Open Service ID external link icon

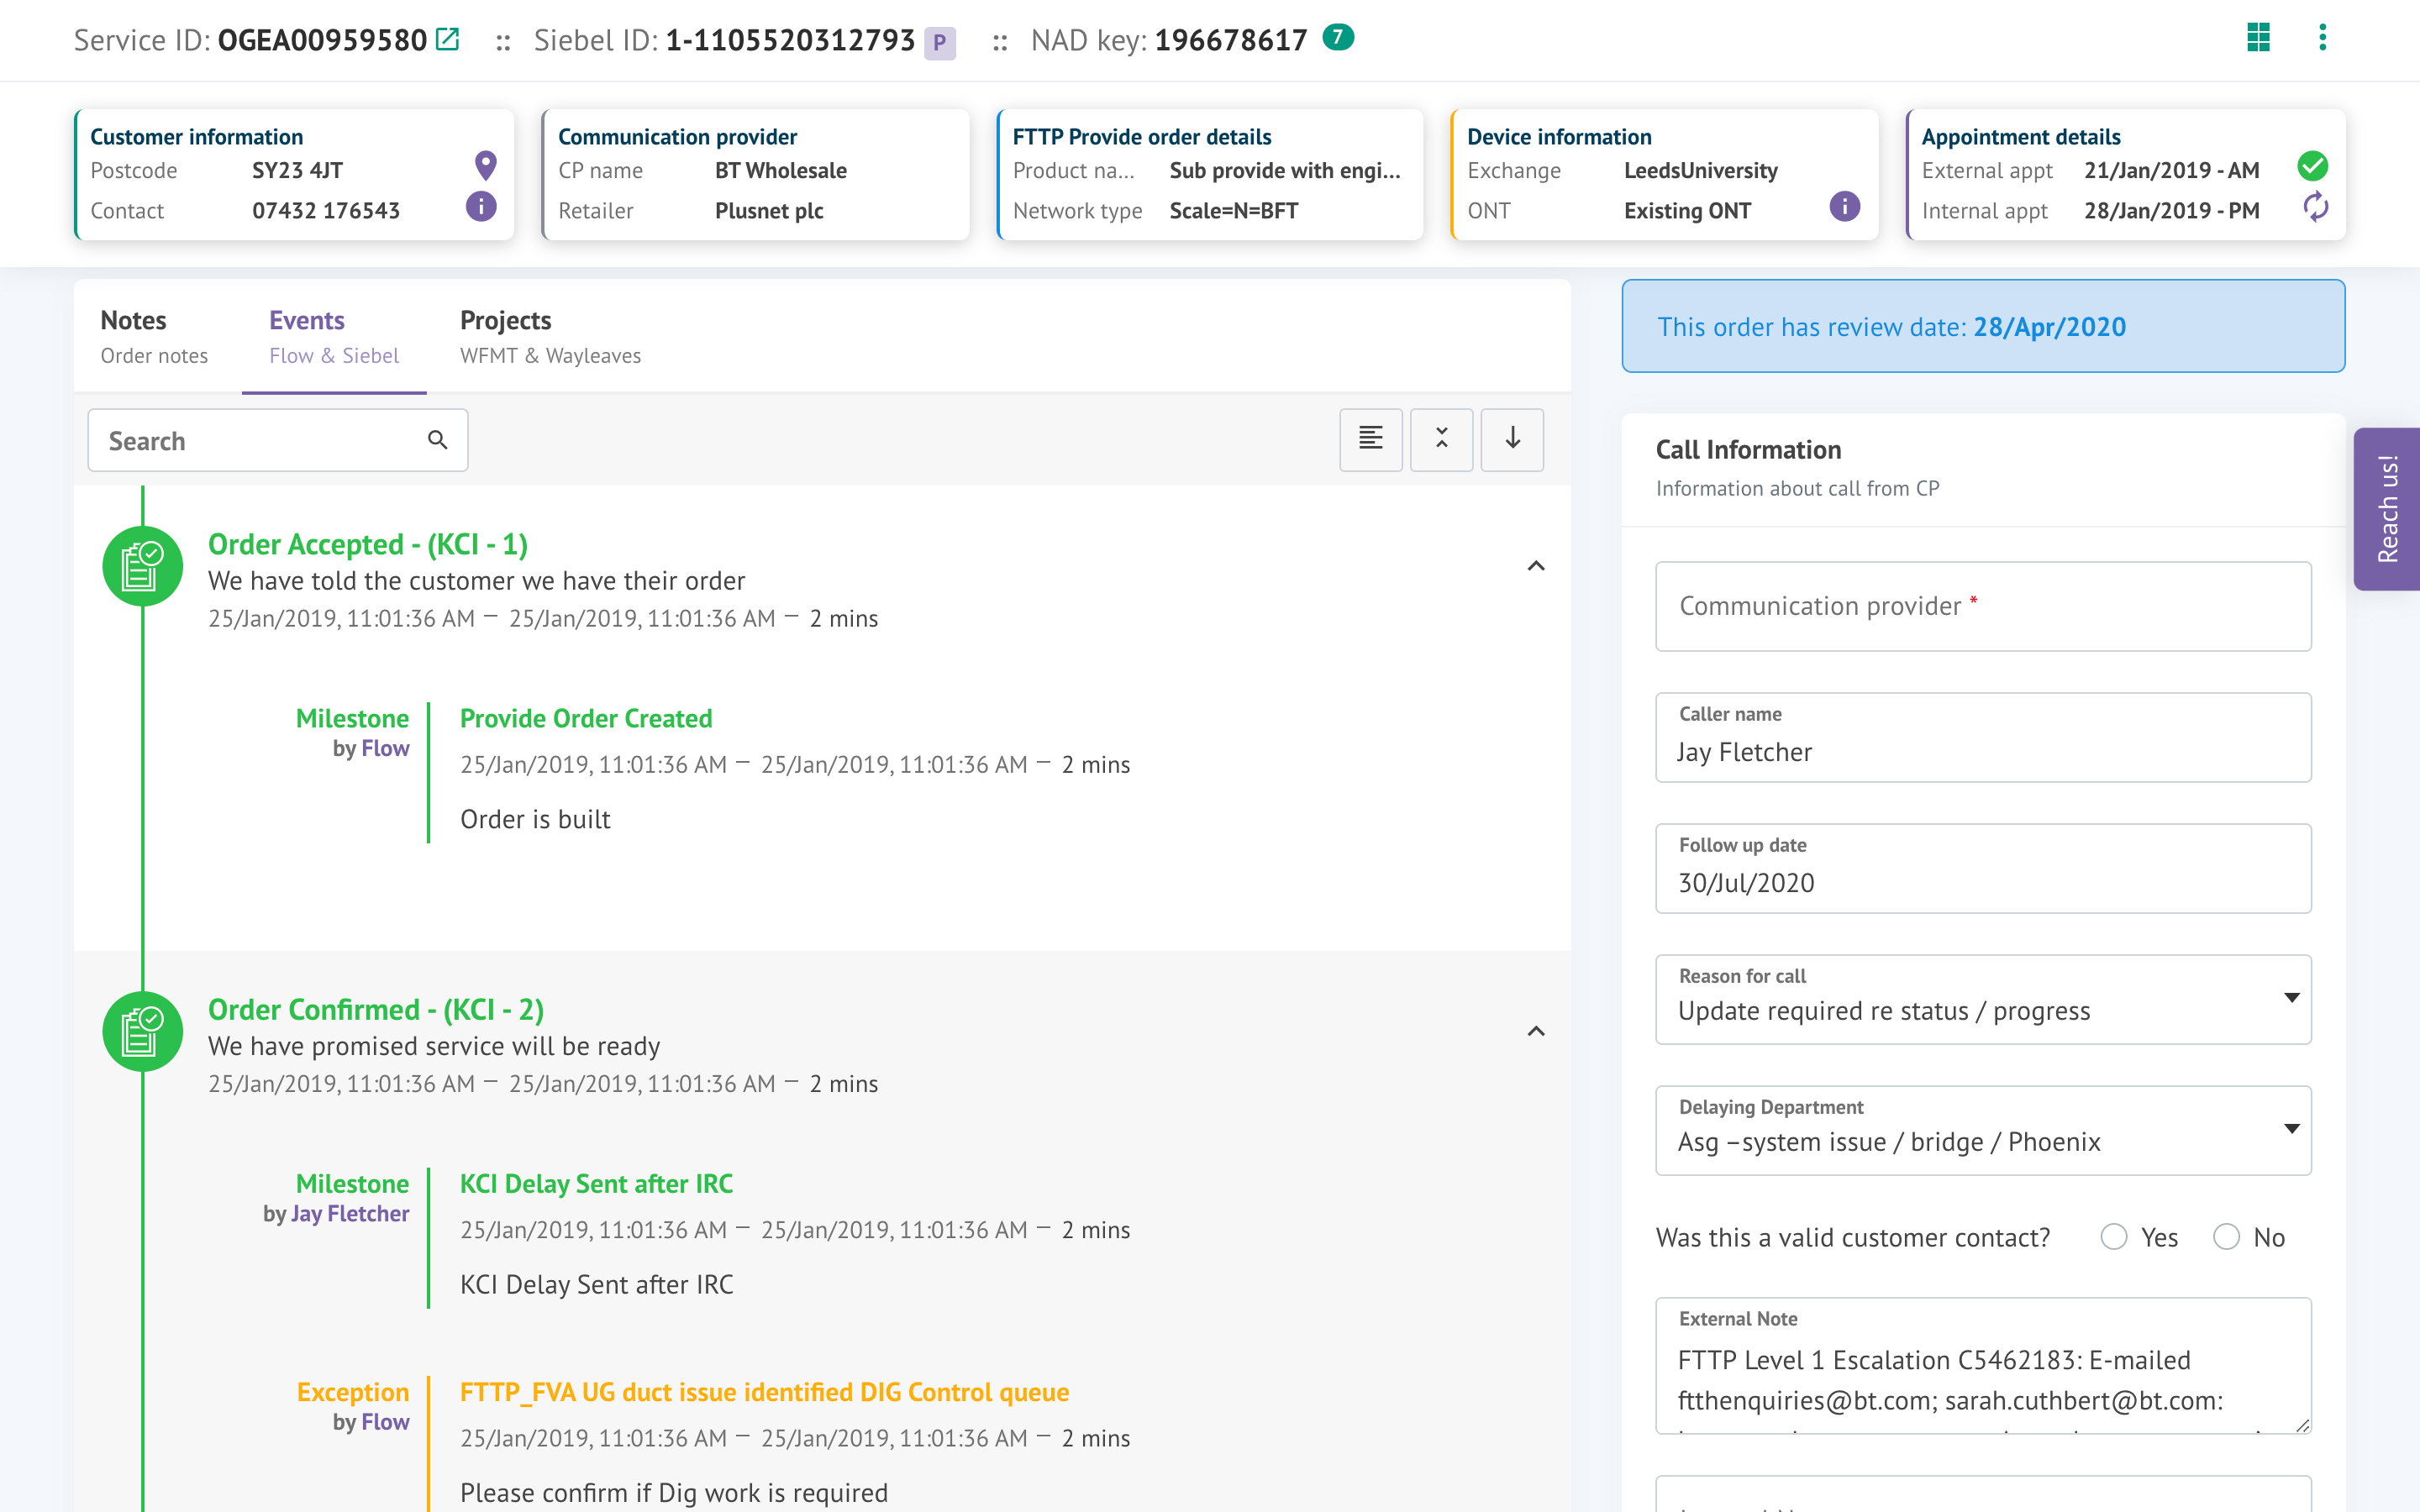[x=447, y=40]
